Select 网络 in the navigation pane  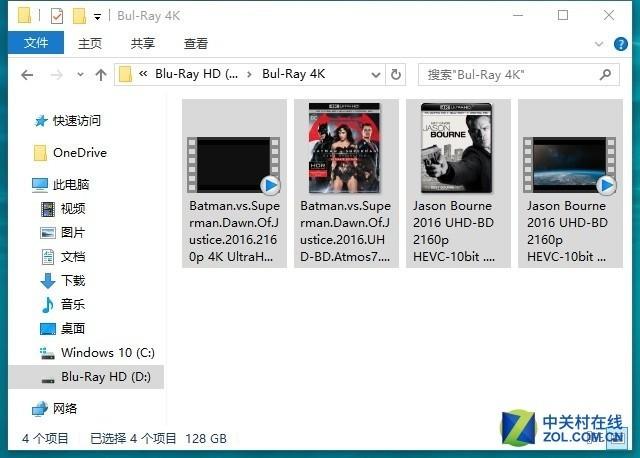click(x=65, y=408)
